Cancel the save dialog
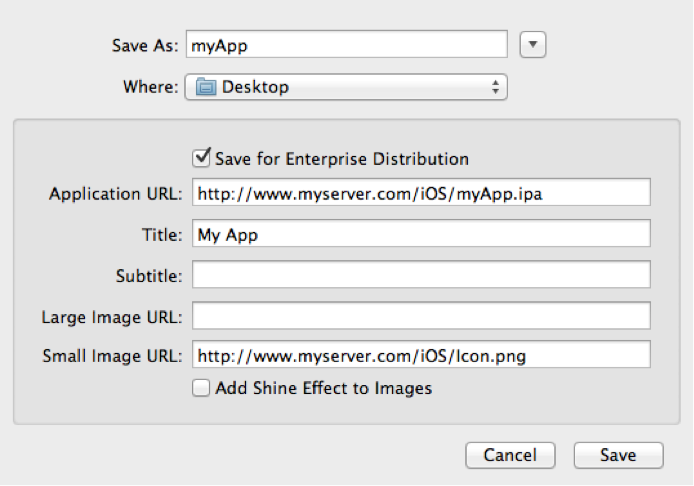The image size is (694, 486). coord(510,455)
